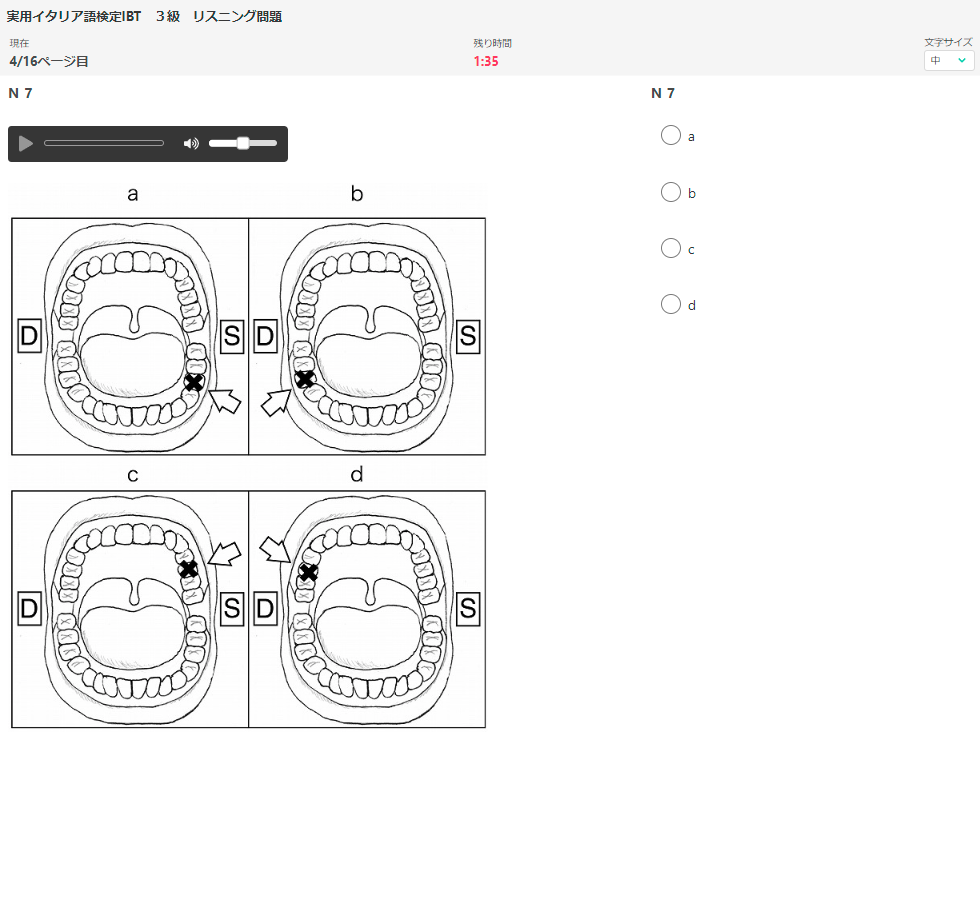Click the 文字サイズ label
Screen dimensions: 980x906
(x=948, y=42)
